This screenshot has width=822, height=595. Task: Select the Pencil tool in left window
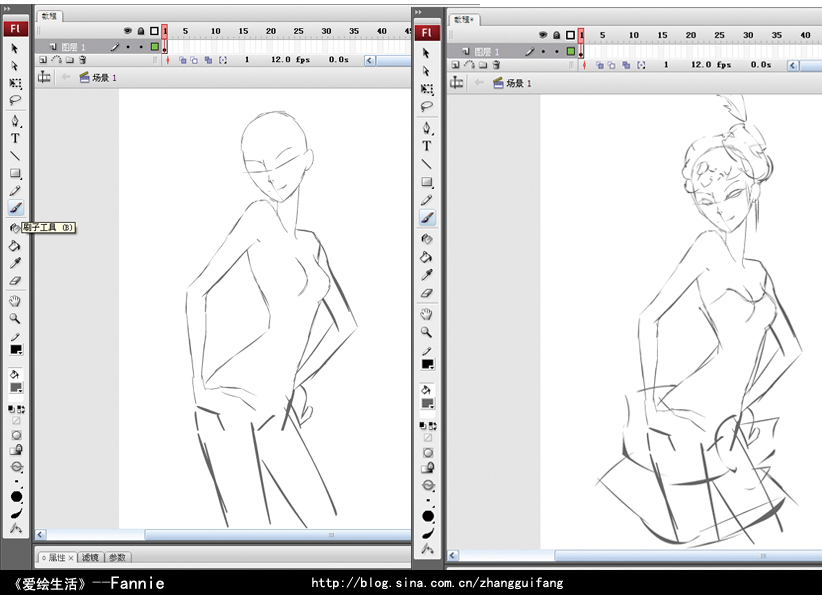[x=15, y=191]
